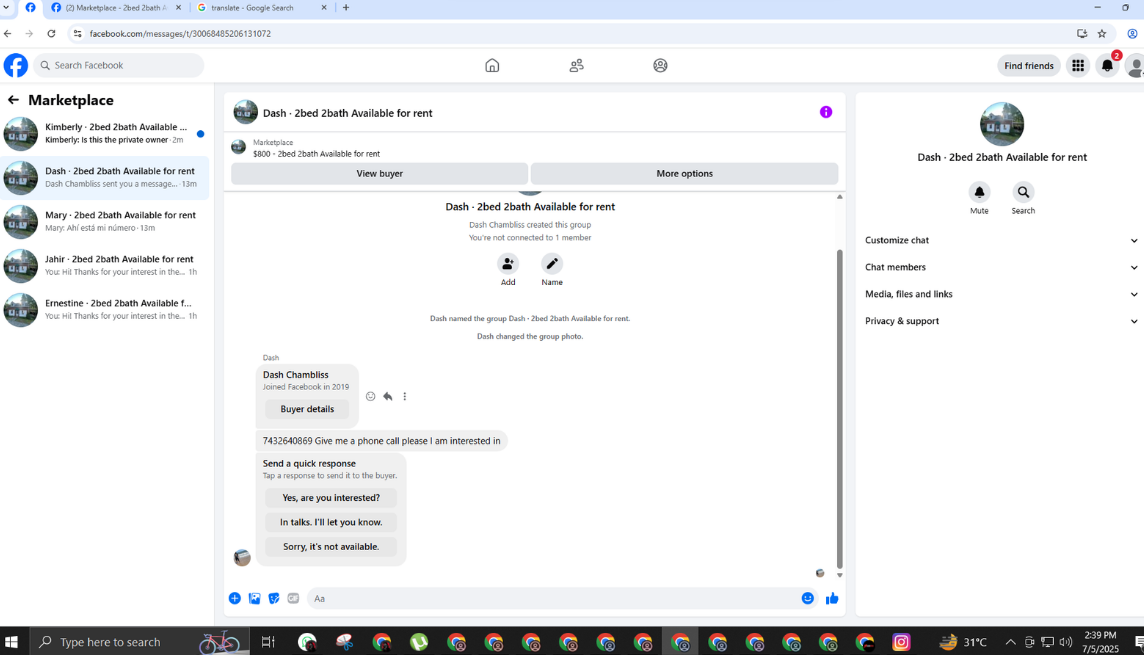Click the Name edit pencil icon
The height and width of the screenshot is (655, 1144).
(552, 263)
